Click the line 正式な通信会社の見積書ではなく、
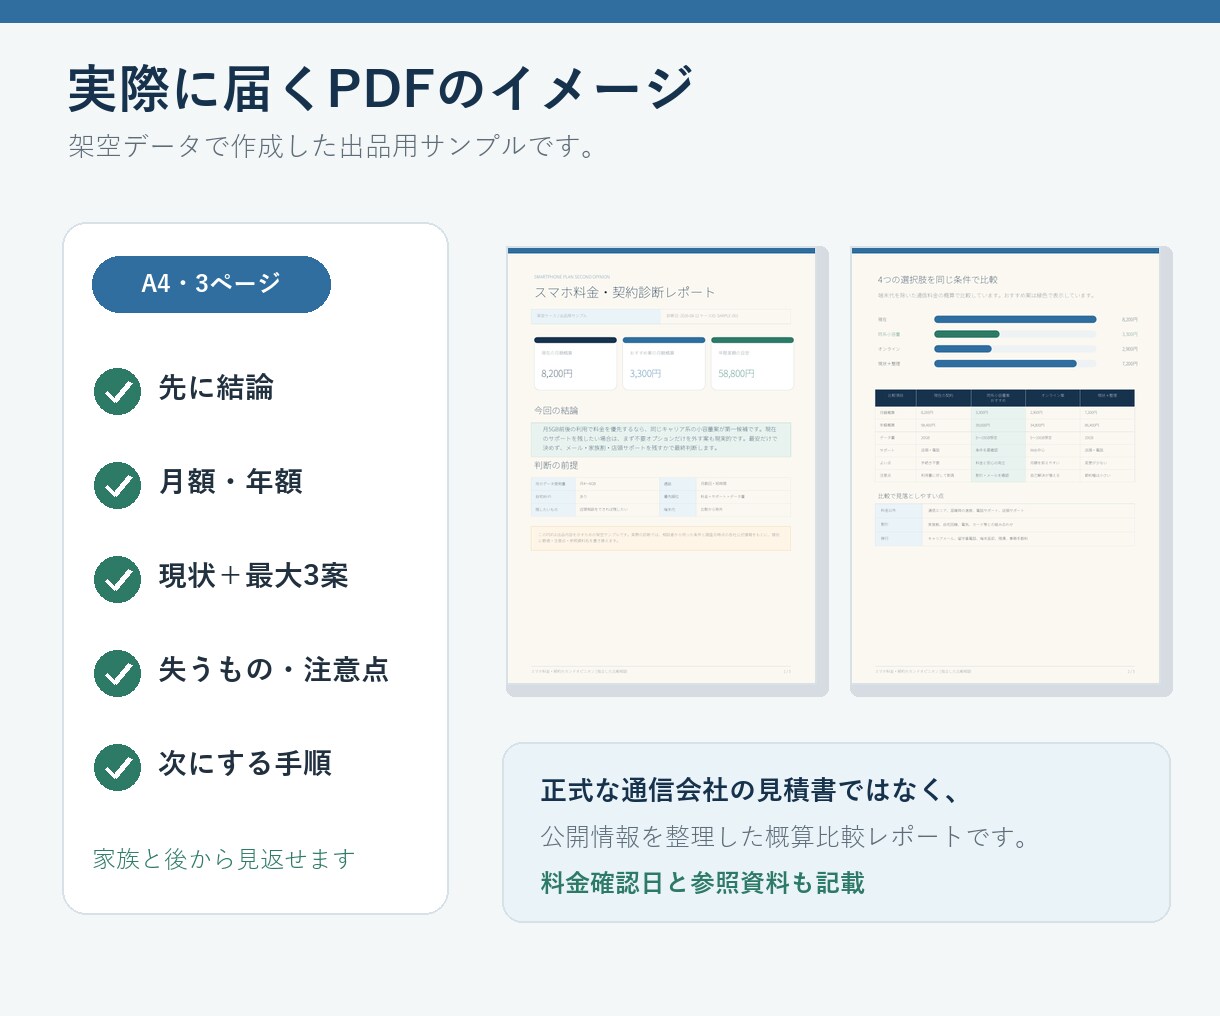Viewport: 1220px width, 1016px height. pos(752,791)
